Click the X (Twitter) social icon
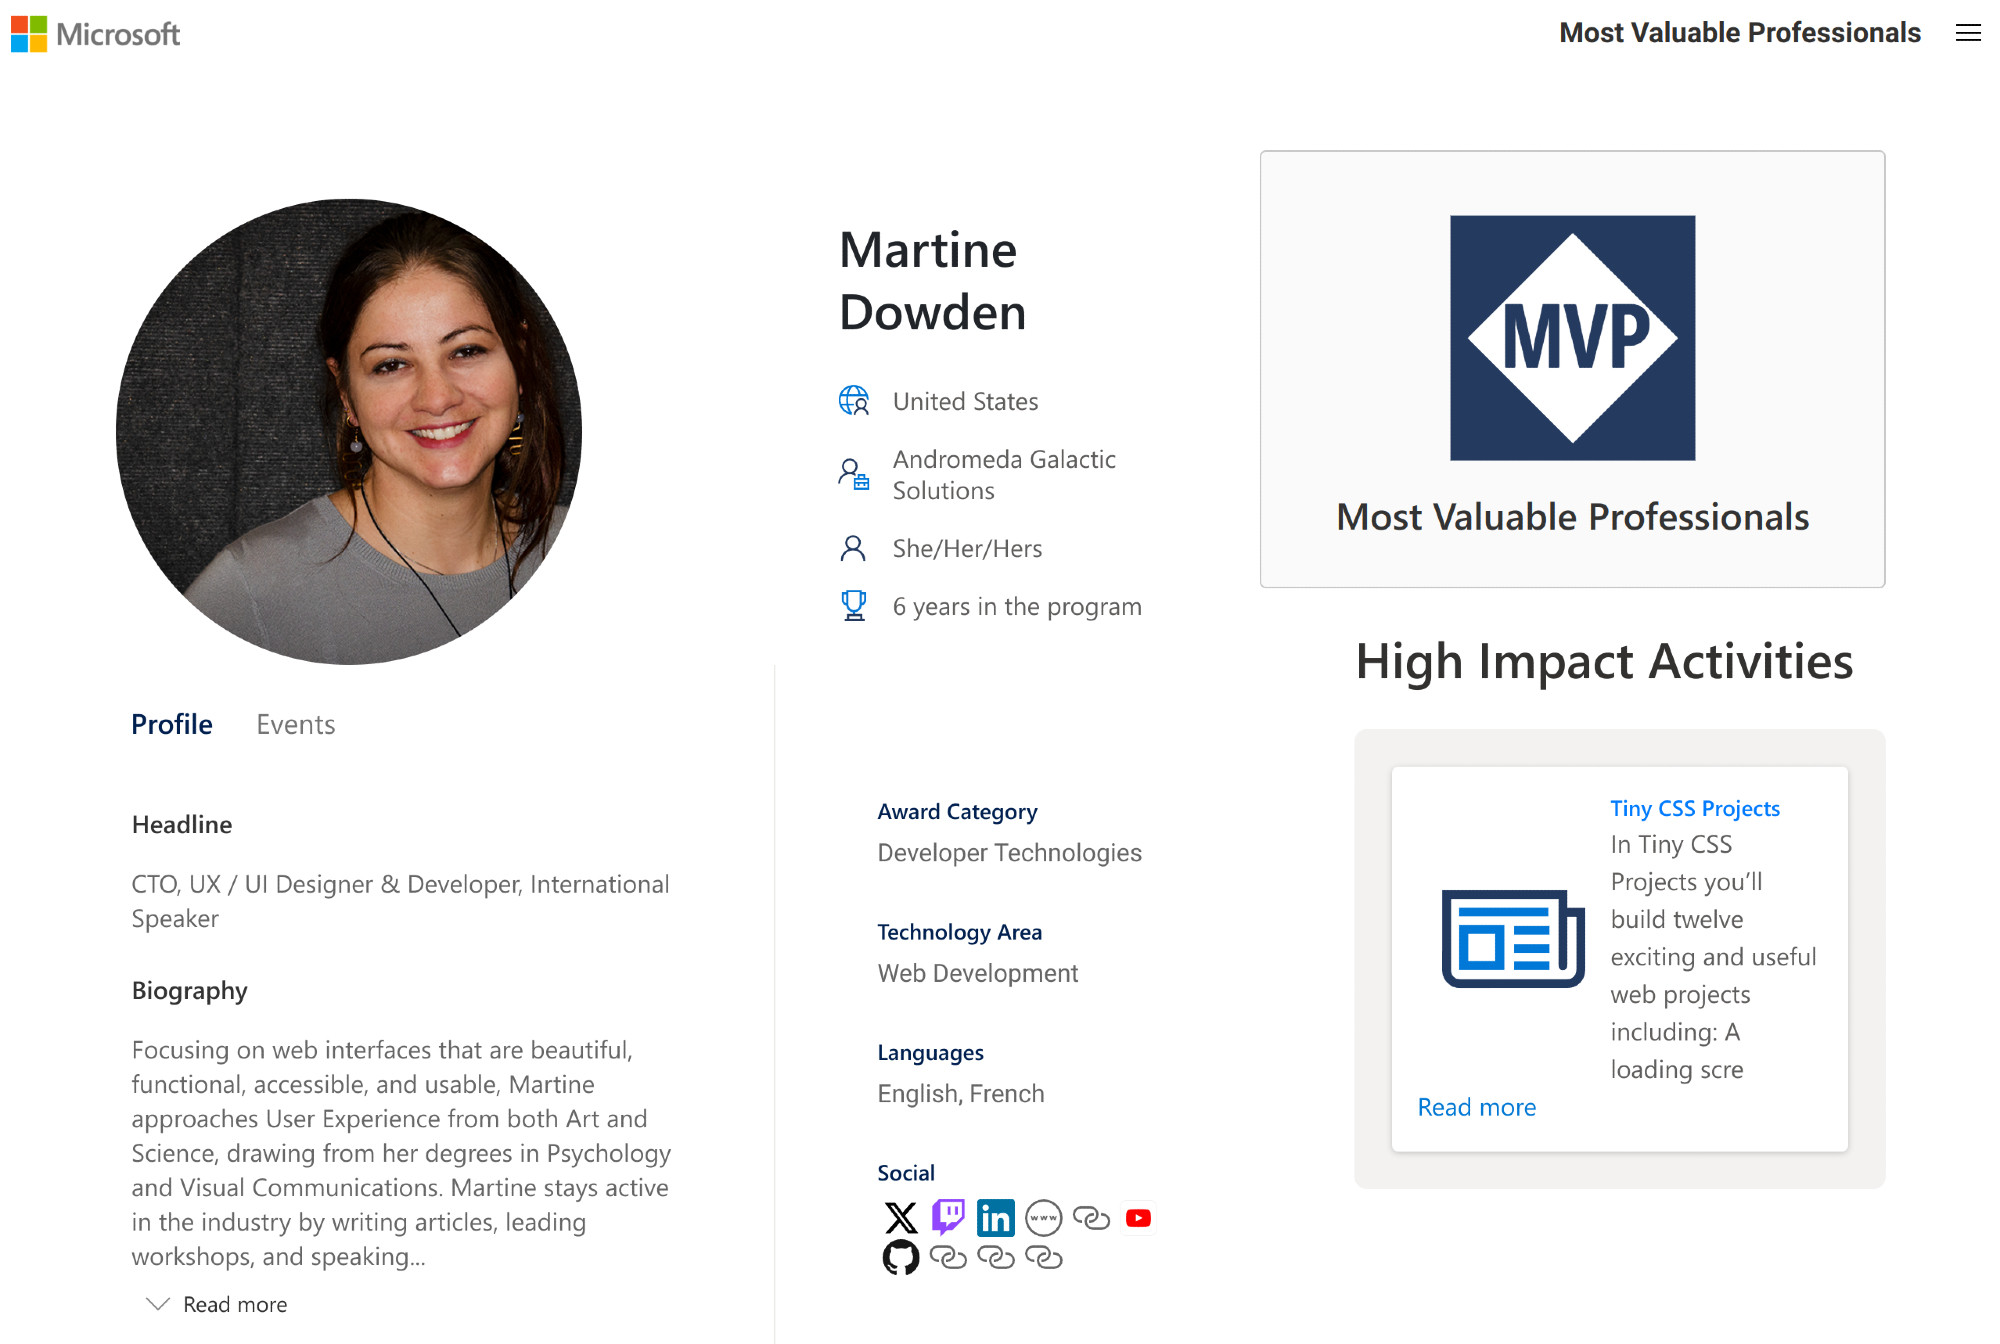Image resolution: width=2000 pixels, height=1344 pixels. click(900, 1216)
